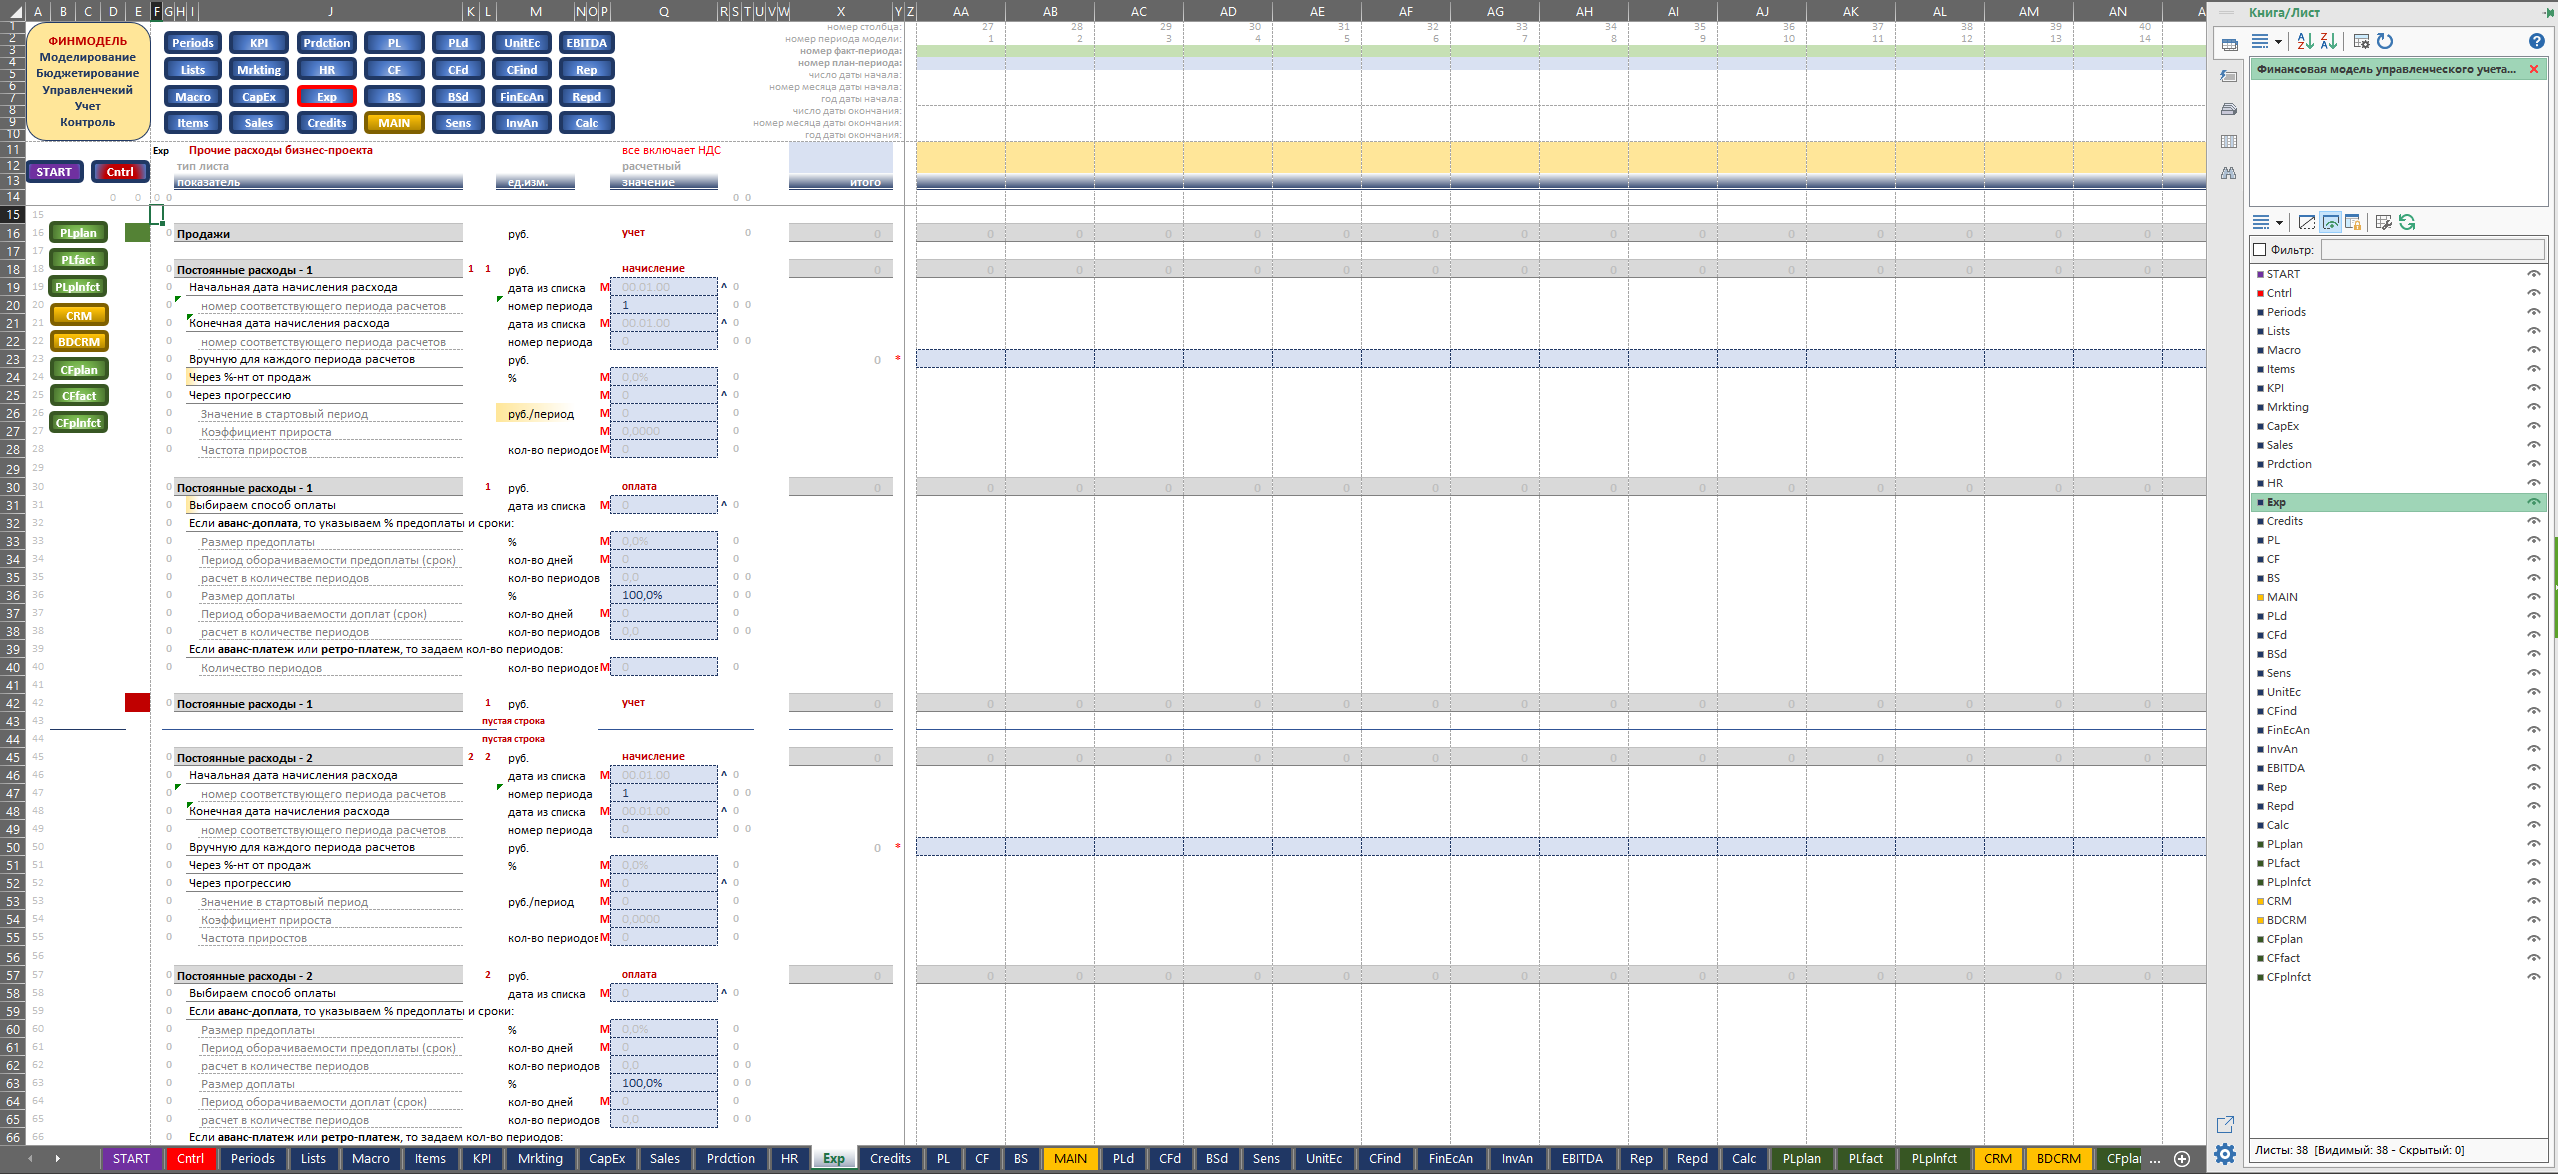Open sheet list view dropdown arrow

[x=2279, y=223]
